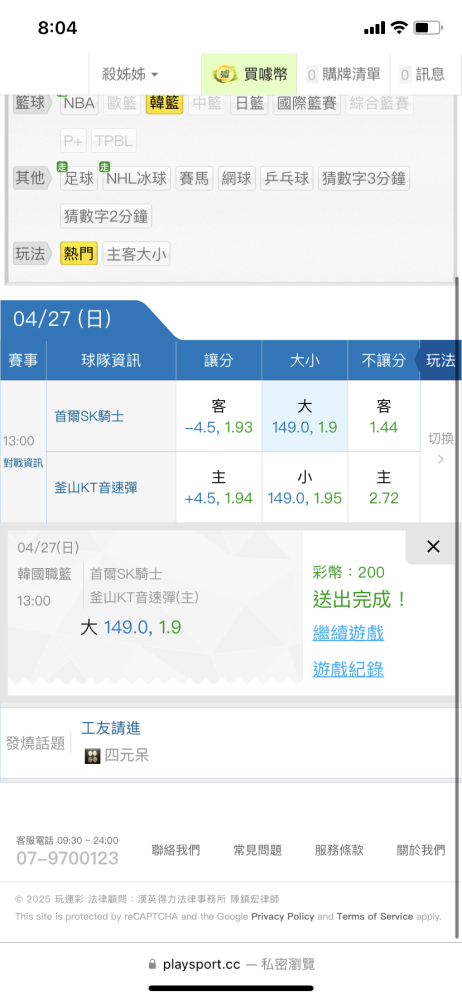Viewport: 462px width, 1000px height.
Task: Open the 訊息 message counter
Action: pyautogui.click(x=422, y=75)
